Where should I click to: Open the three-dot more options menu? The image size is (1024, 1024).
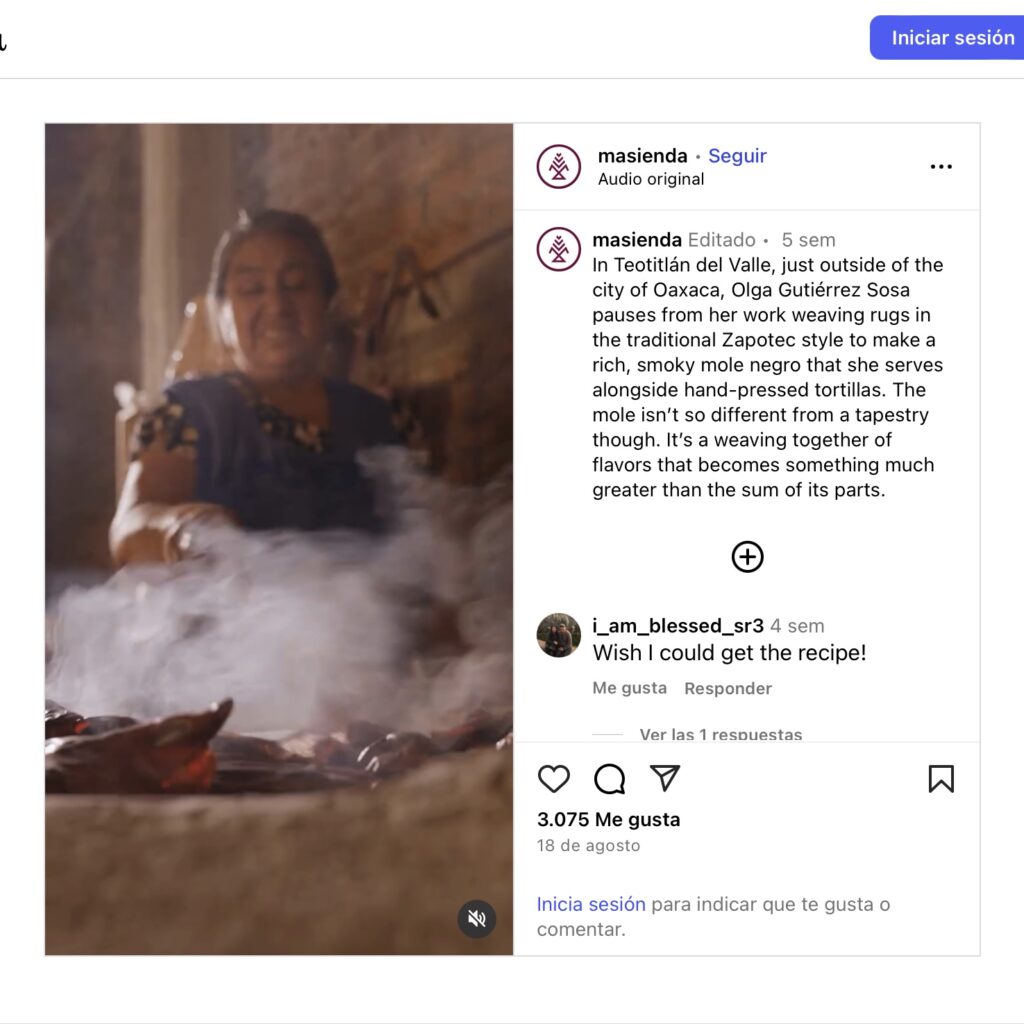coord(941,167)
